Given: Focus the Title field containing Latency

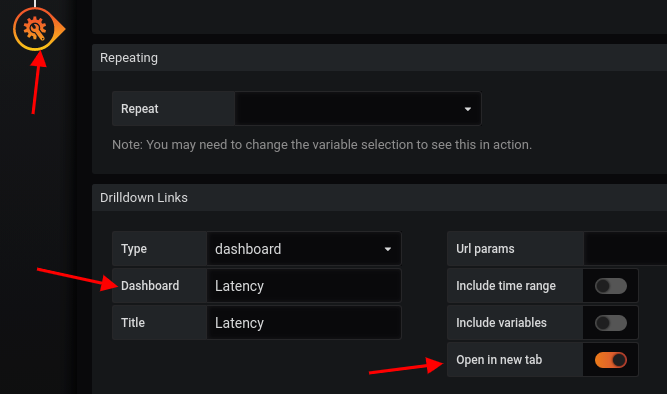Looking at the screenshot, I should tap(304, 323).
